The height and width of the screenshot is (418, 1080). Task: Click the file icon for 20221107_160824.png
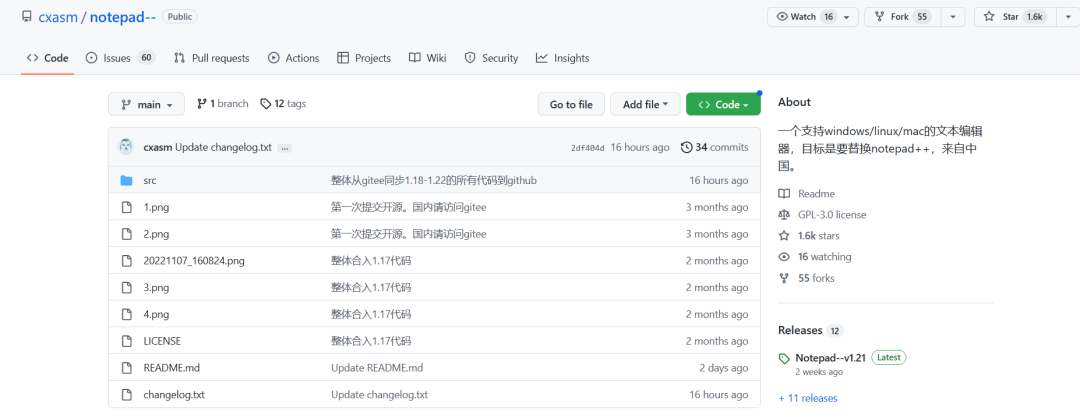pyautogui.click(x=126, y=261)
